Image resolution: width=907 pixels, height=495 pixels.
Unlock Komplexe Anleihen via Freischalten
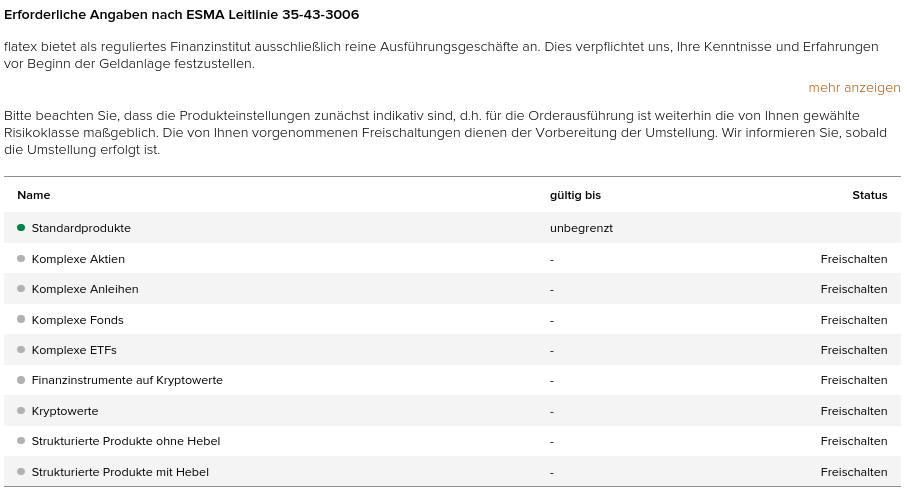click(x=853, y=289)
